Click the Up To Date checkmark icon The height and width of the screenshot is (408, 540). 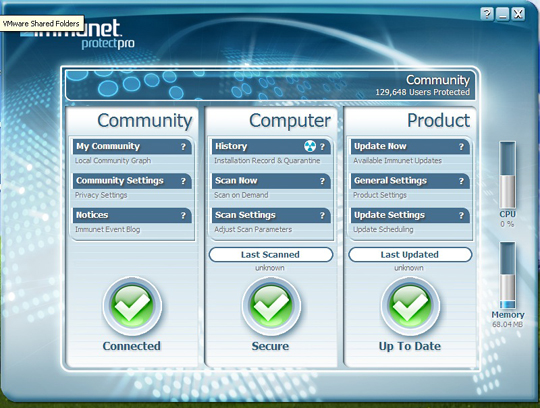(x=410, y=306)
